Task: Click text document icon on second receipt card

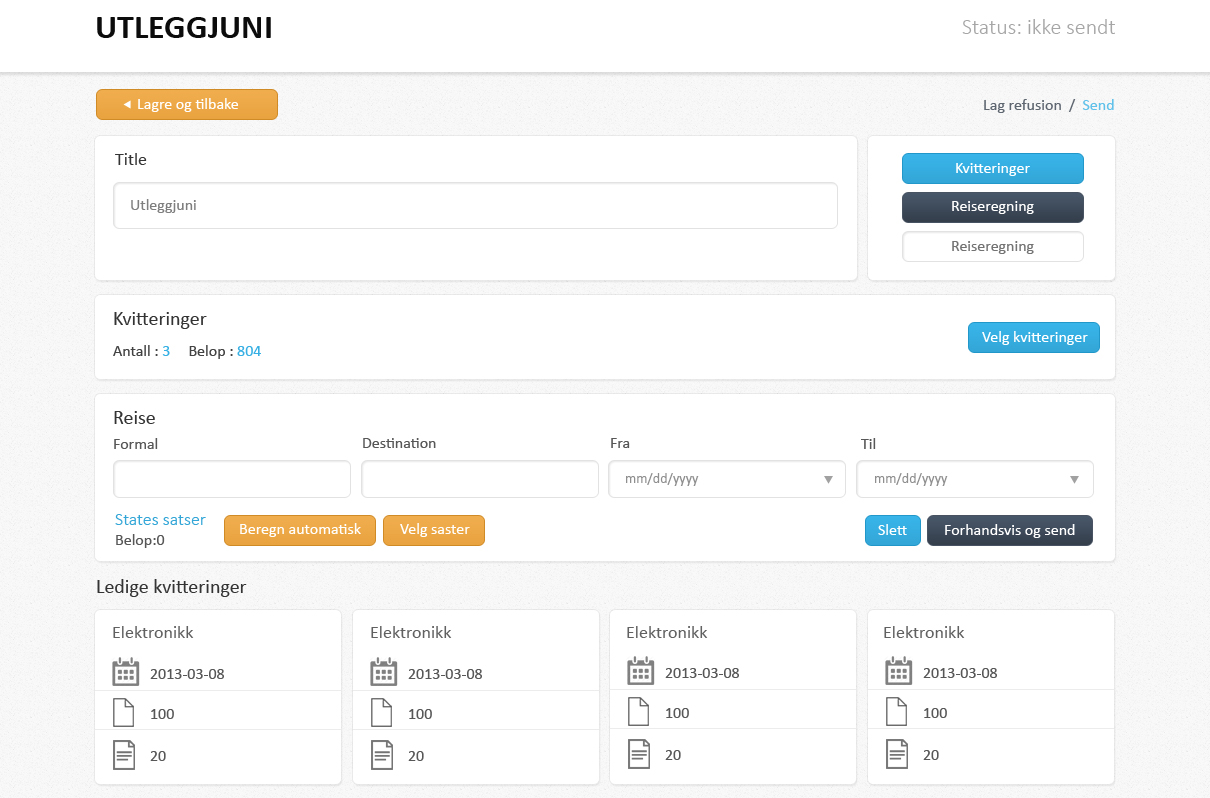Action: pos(382,755)
